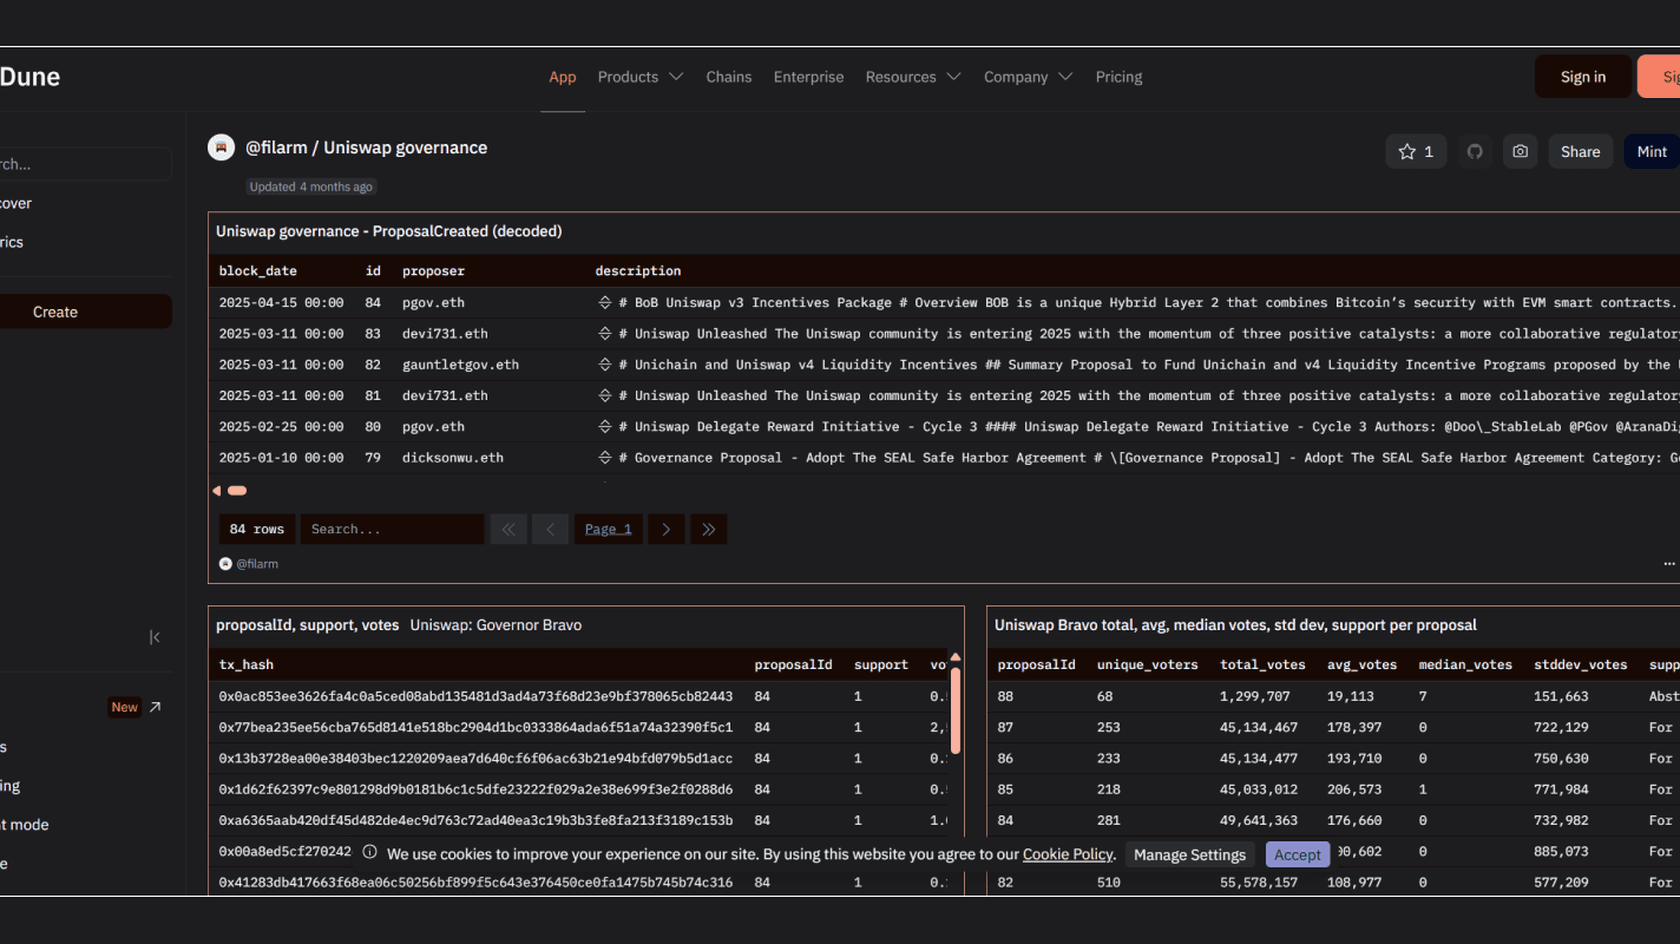The height and width of the screenshot is (944, 1680).
Task: Click the horizontal scrollbar thumb of ProposalCreated table
Action: 237,491
